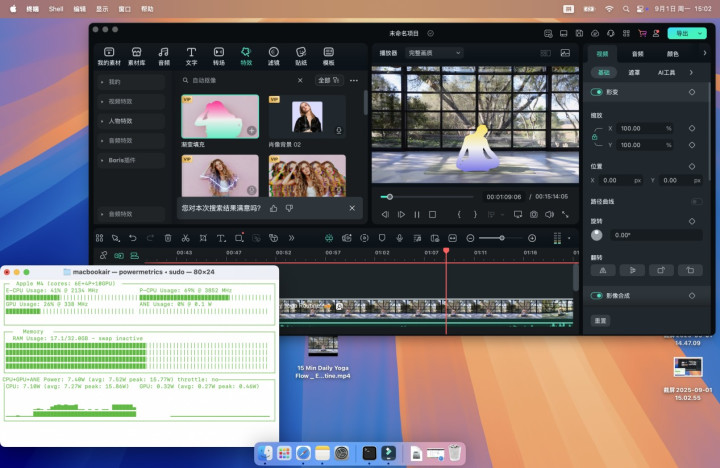Switch to the 音频 (Audio) properties tab

point(637,53)
